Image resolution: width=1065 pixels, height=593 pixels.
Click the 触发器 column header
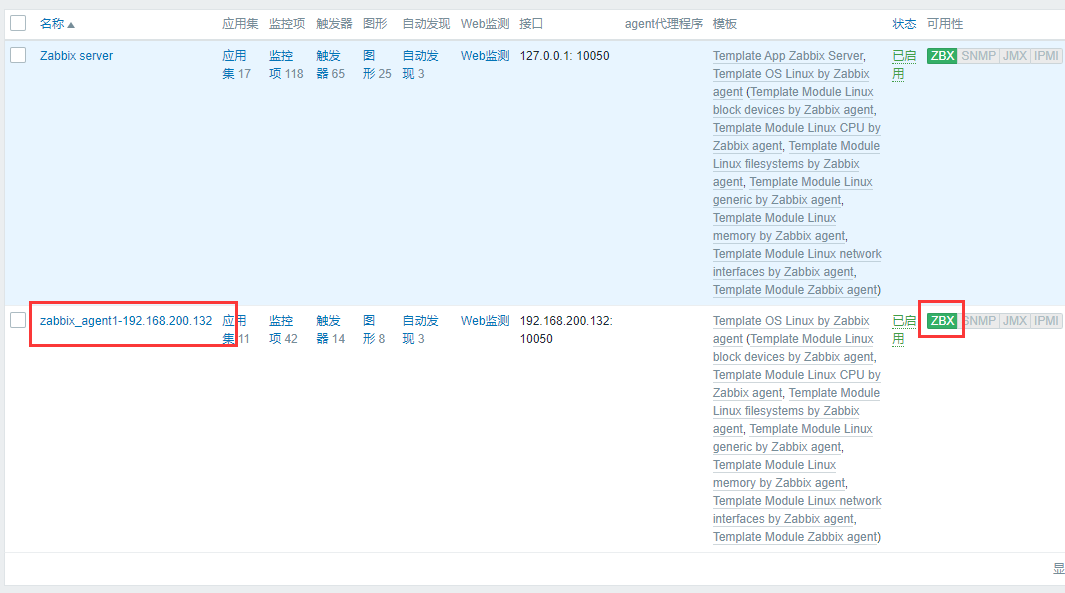point(334,24)
